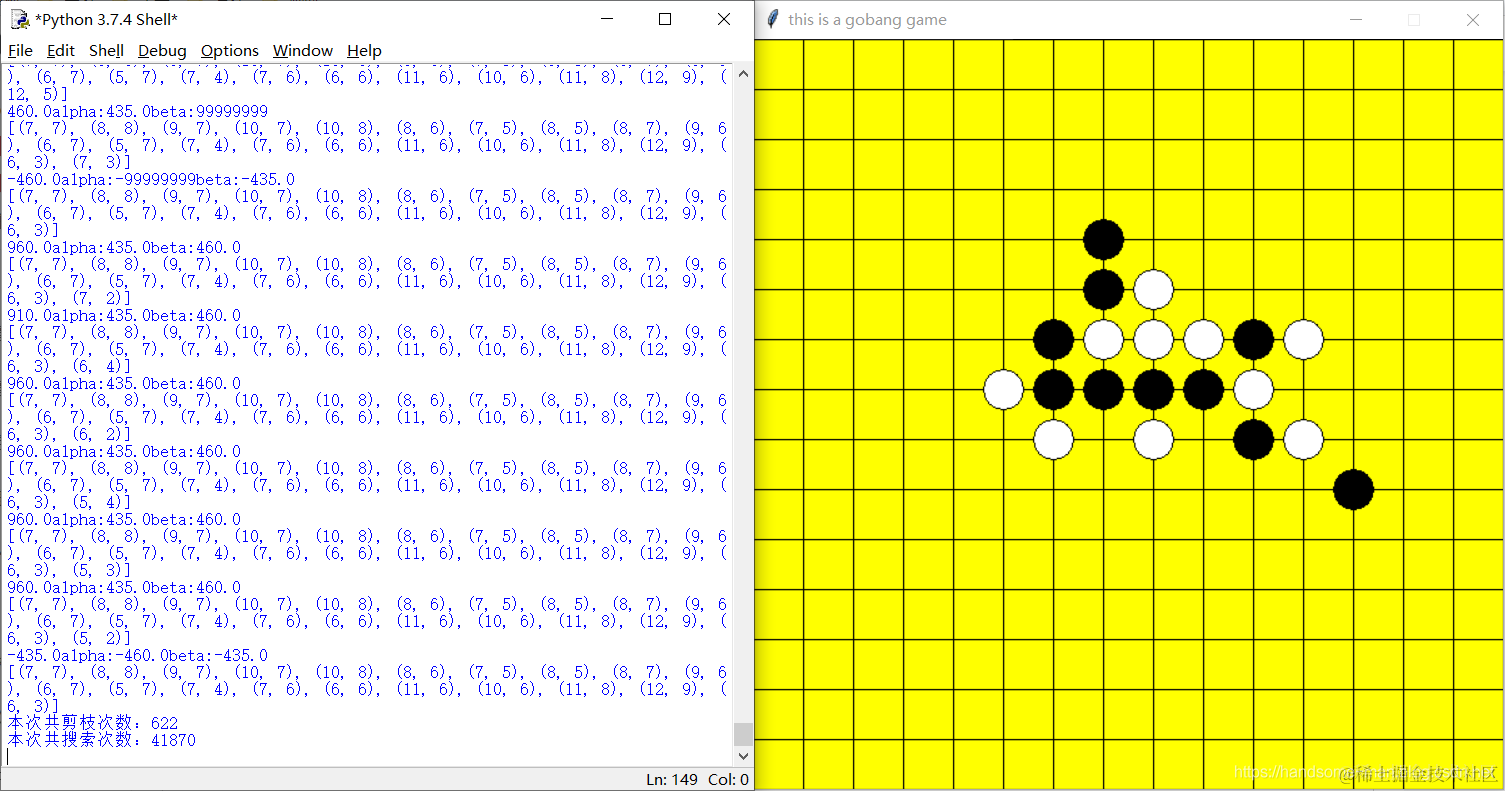The image size is (1505, 791).
Task: Open the Debug menu
Action: click(x=162, y=50)
